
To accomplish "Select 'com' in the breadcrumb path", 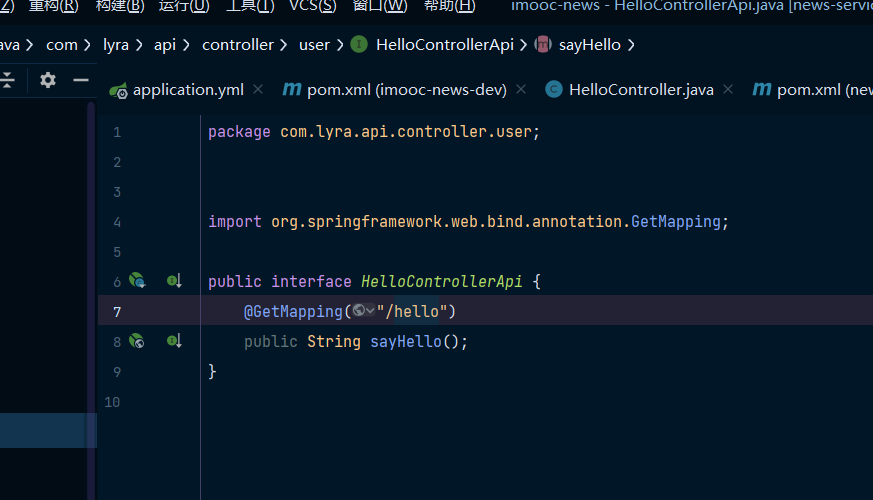I will [62, 45].
